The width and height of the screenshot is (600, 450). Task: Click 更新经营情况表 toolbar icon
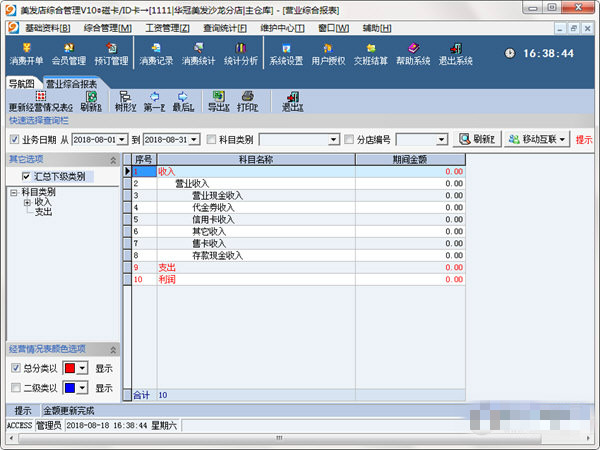click(41, 102)
